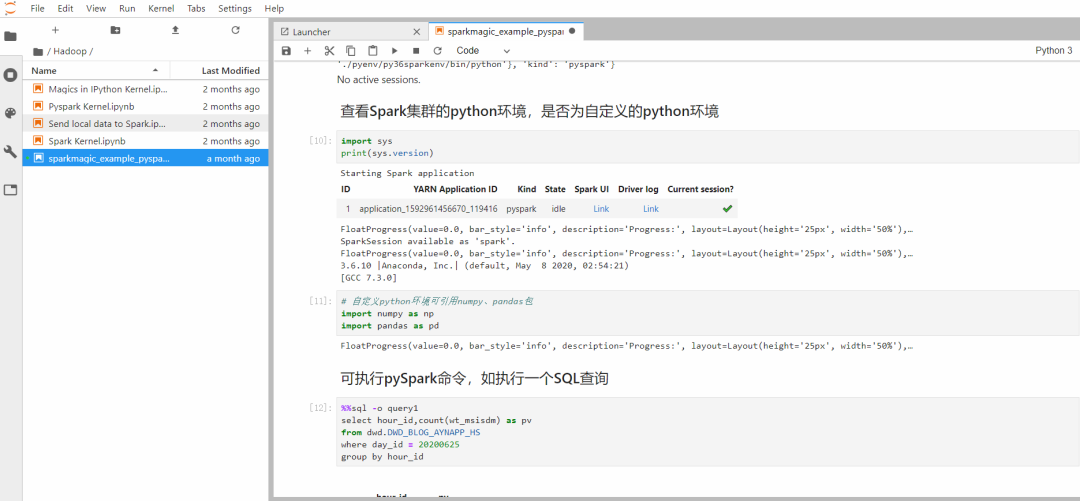Click the upload files icon
Viewport: 1080px width, 501px height.
coord(175,30)
